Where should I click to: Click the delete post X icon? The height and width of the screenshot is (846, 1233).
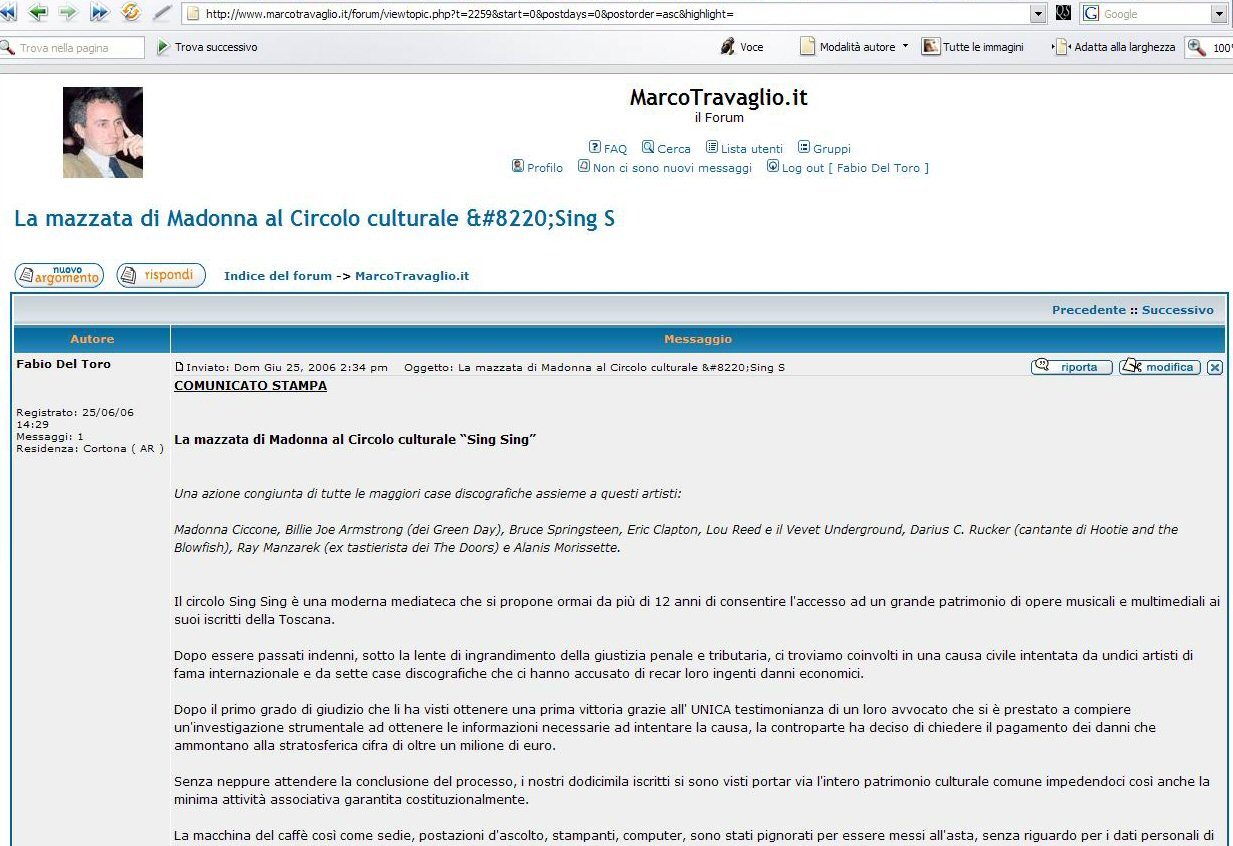coord(1214,367)
